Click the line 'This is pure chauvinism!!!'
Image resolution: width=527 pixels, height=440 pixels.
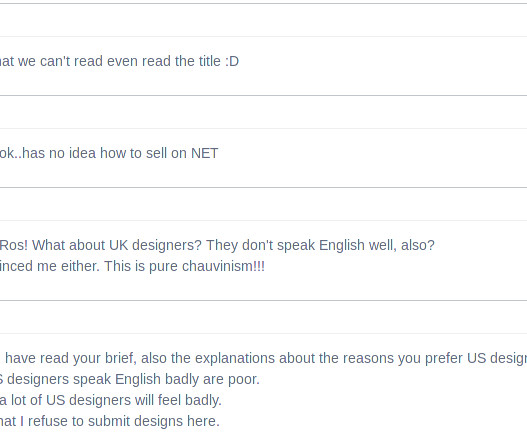click(x=185, y=266)
